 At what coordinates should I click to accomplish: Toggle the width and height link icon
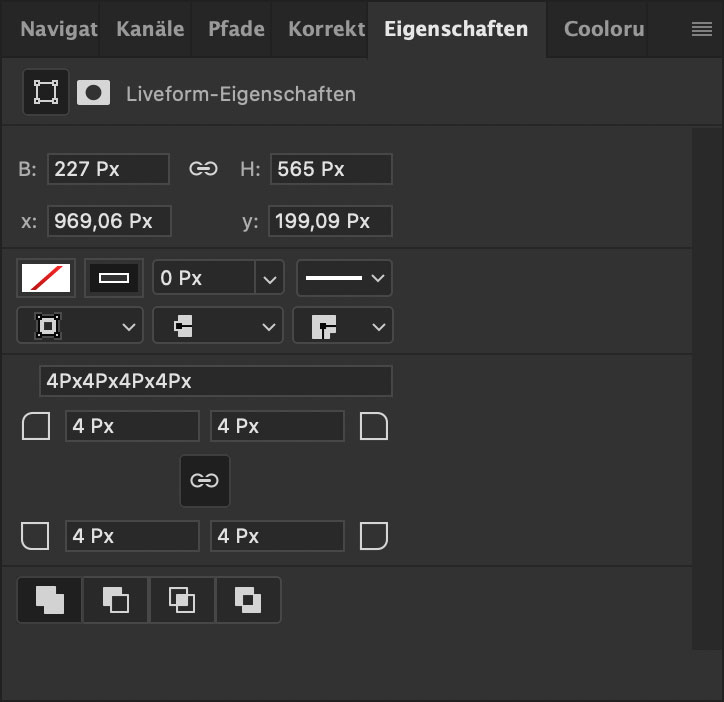203,169
